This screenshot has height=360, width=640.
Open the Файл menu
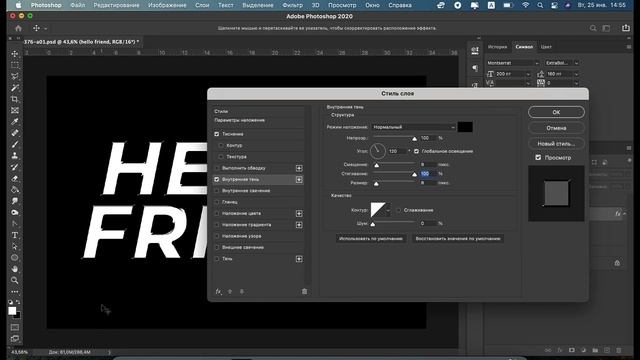(x=78, y=5)
